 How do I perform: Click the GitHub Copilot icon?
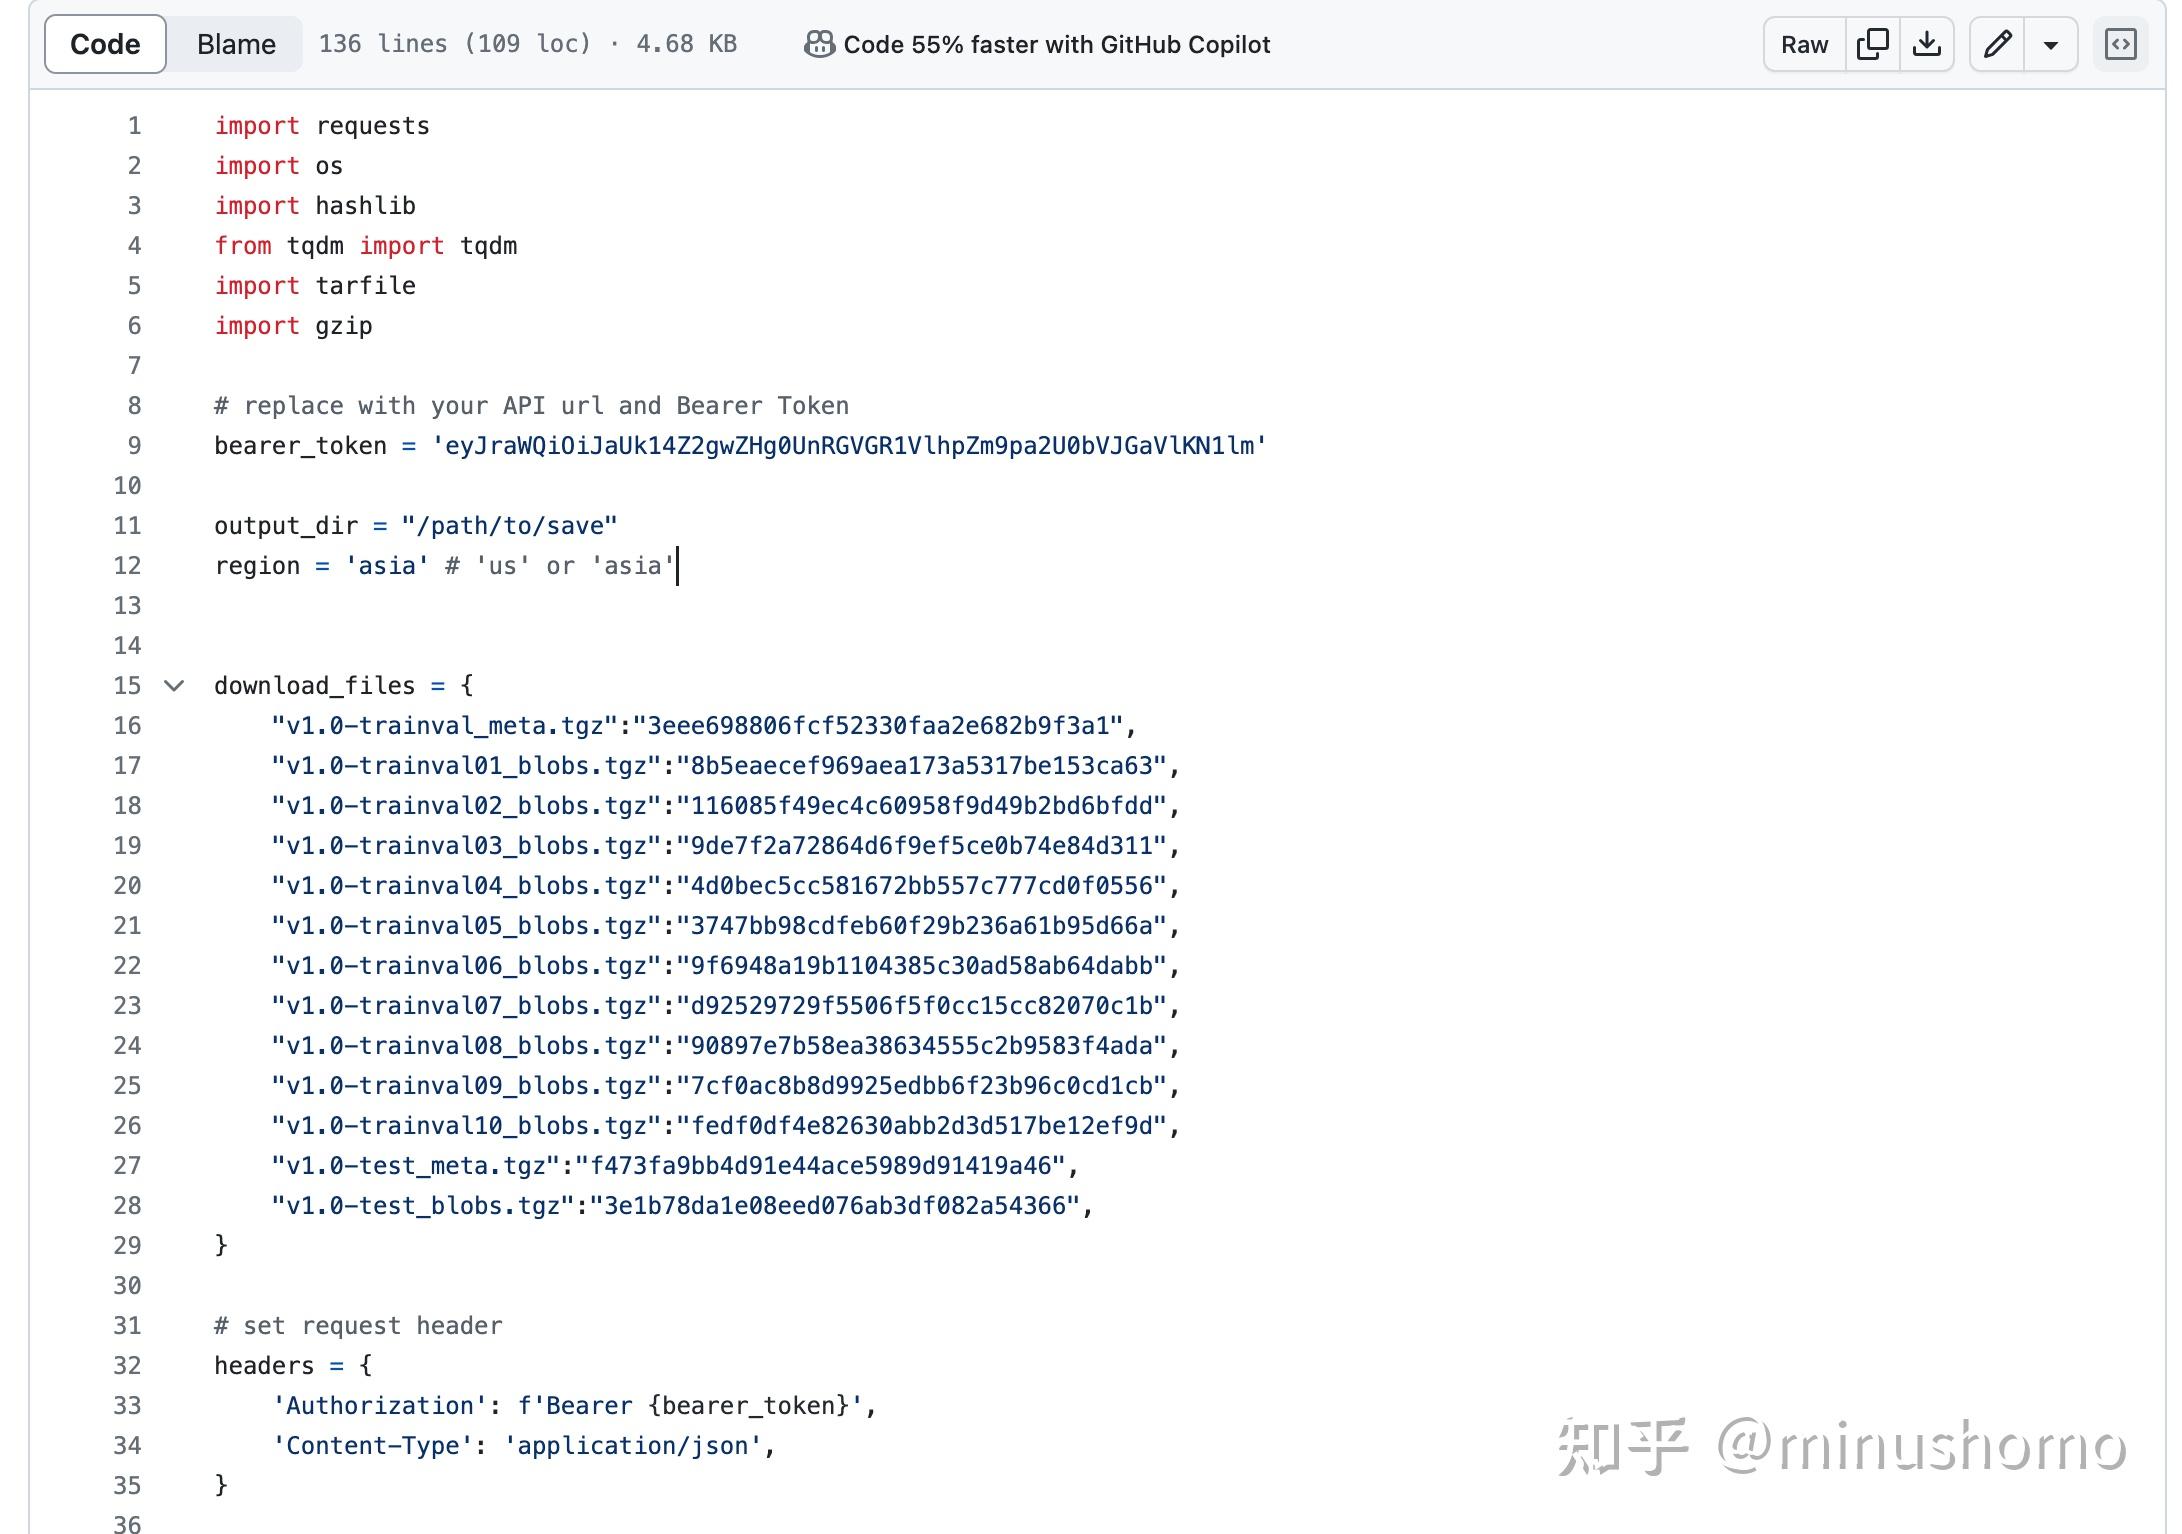point(819,44)
